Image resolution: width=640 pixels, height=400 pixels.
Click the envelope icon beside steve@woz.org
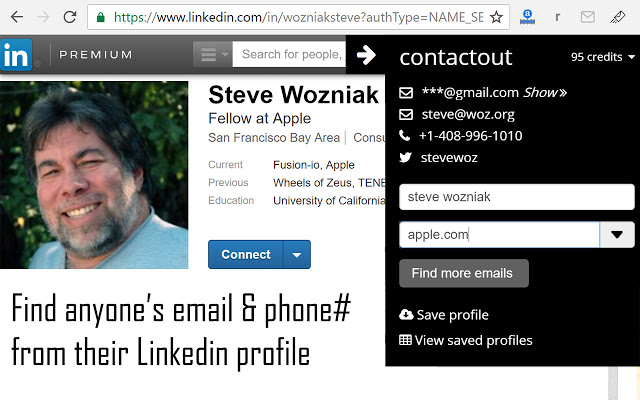[x=406, y=114]
